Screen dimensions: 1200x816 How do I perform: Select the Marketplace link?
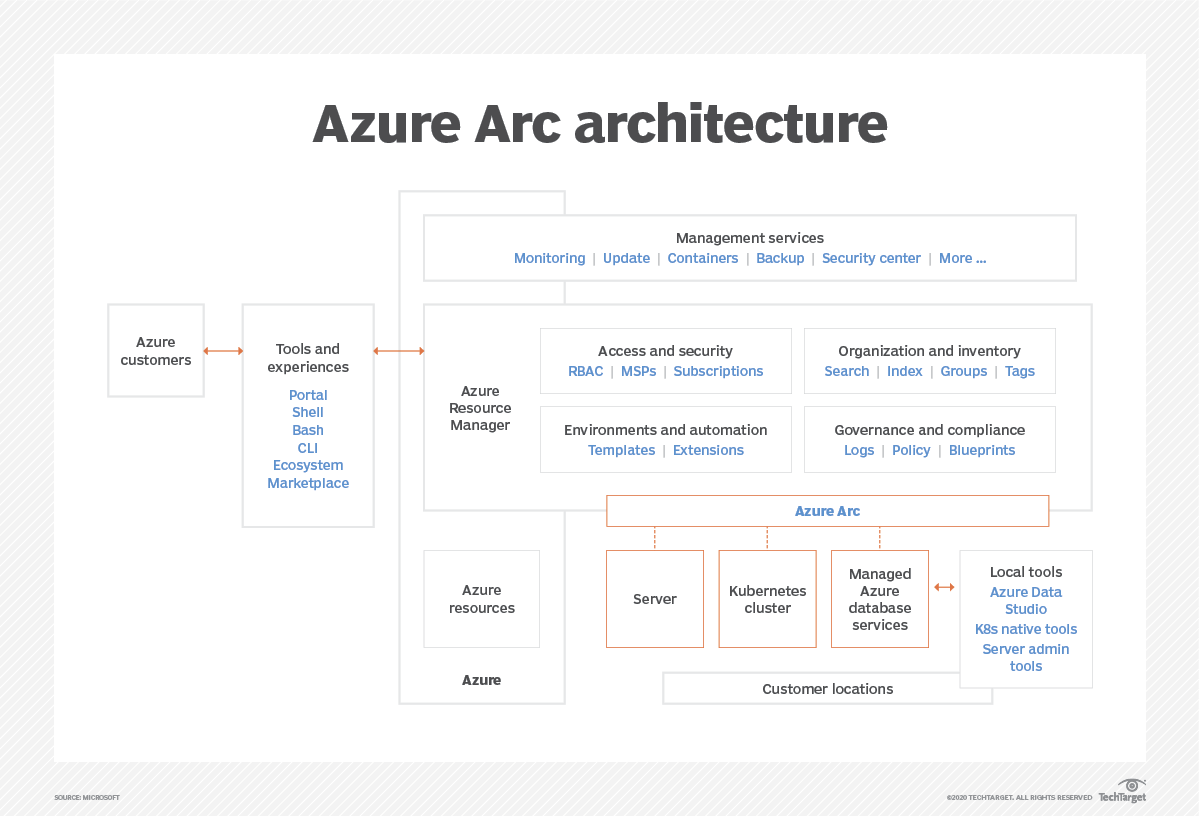pos(308,483)
